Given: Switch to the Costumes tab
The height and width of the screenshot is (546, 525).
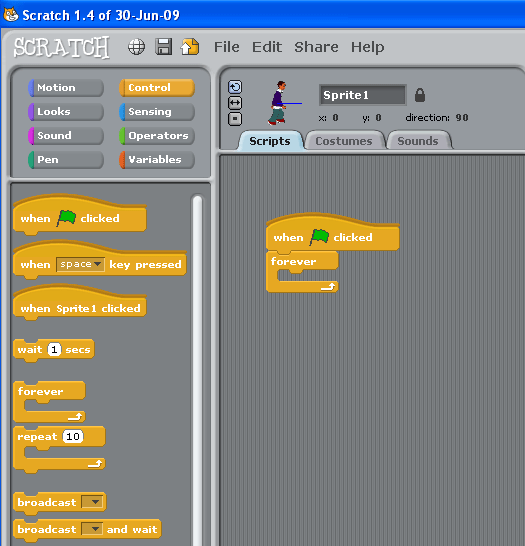Looking at the screenshot, I should pyautogui.click(x=344, y=141).
